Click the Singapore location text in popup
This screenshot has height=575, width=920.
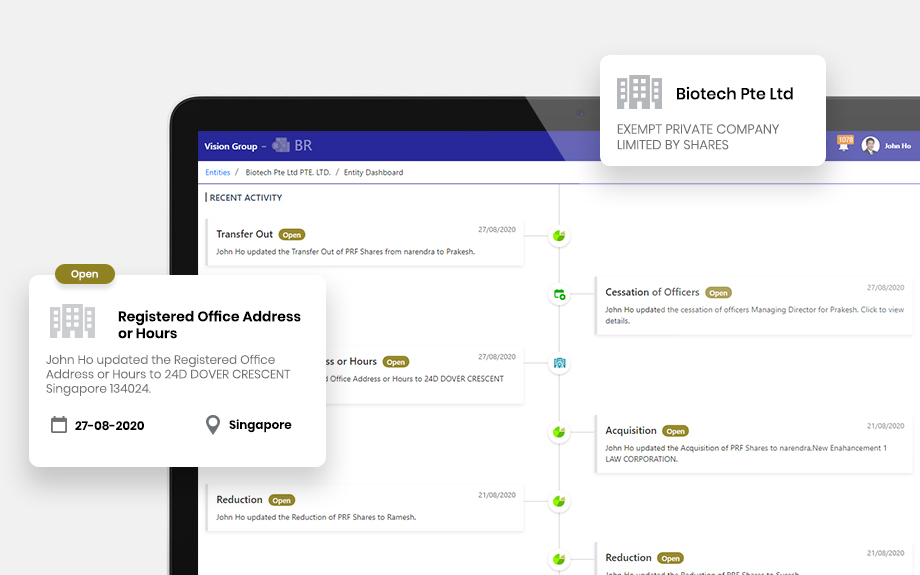click(260, 424)
